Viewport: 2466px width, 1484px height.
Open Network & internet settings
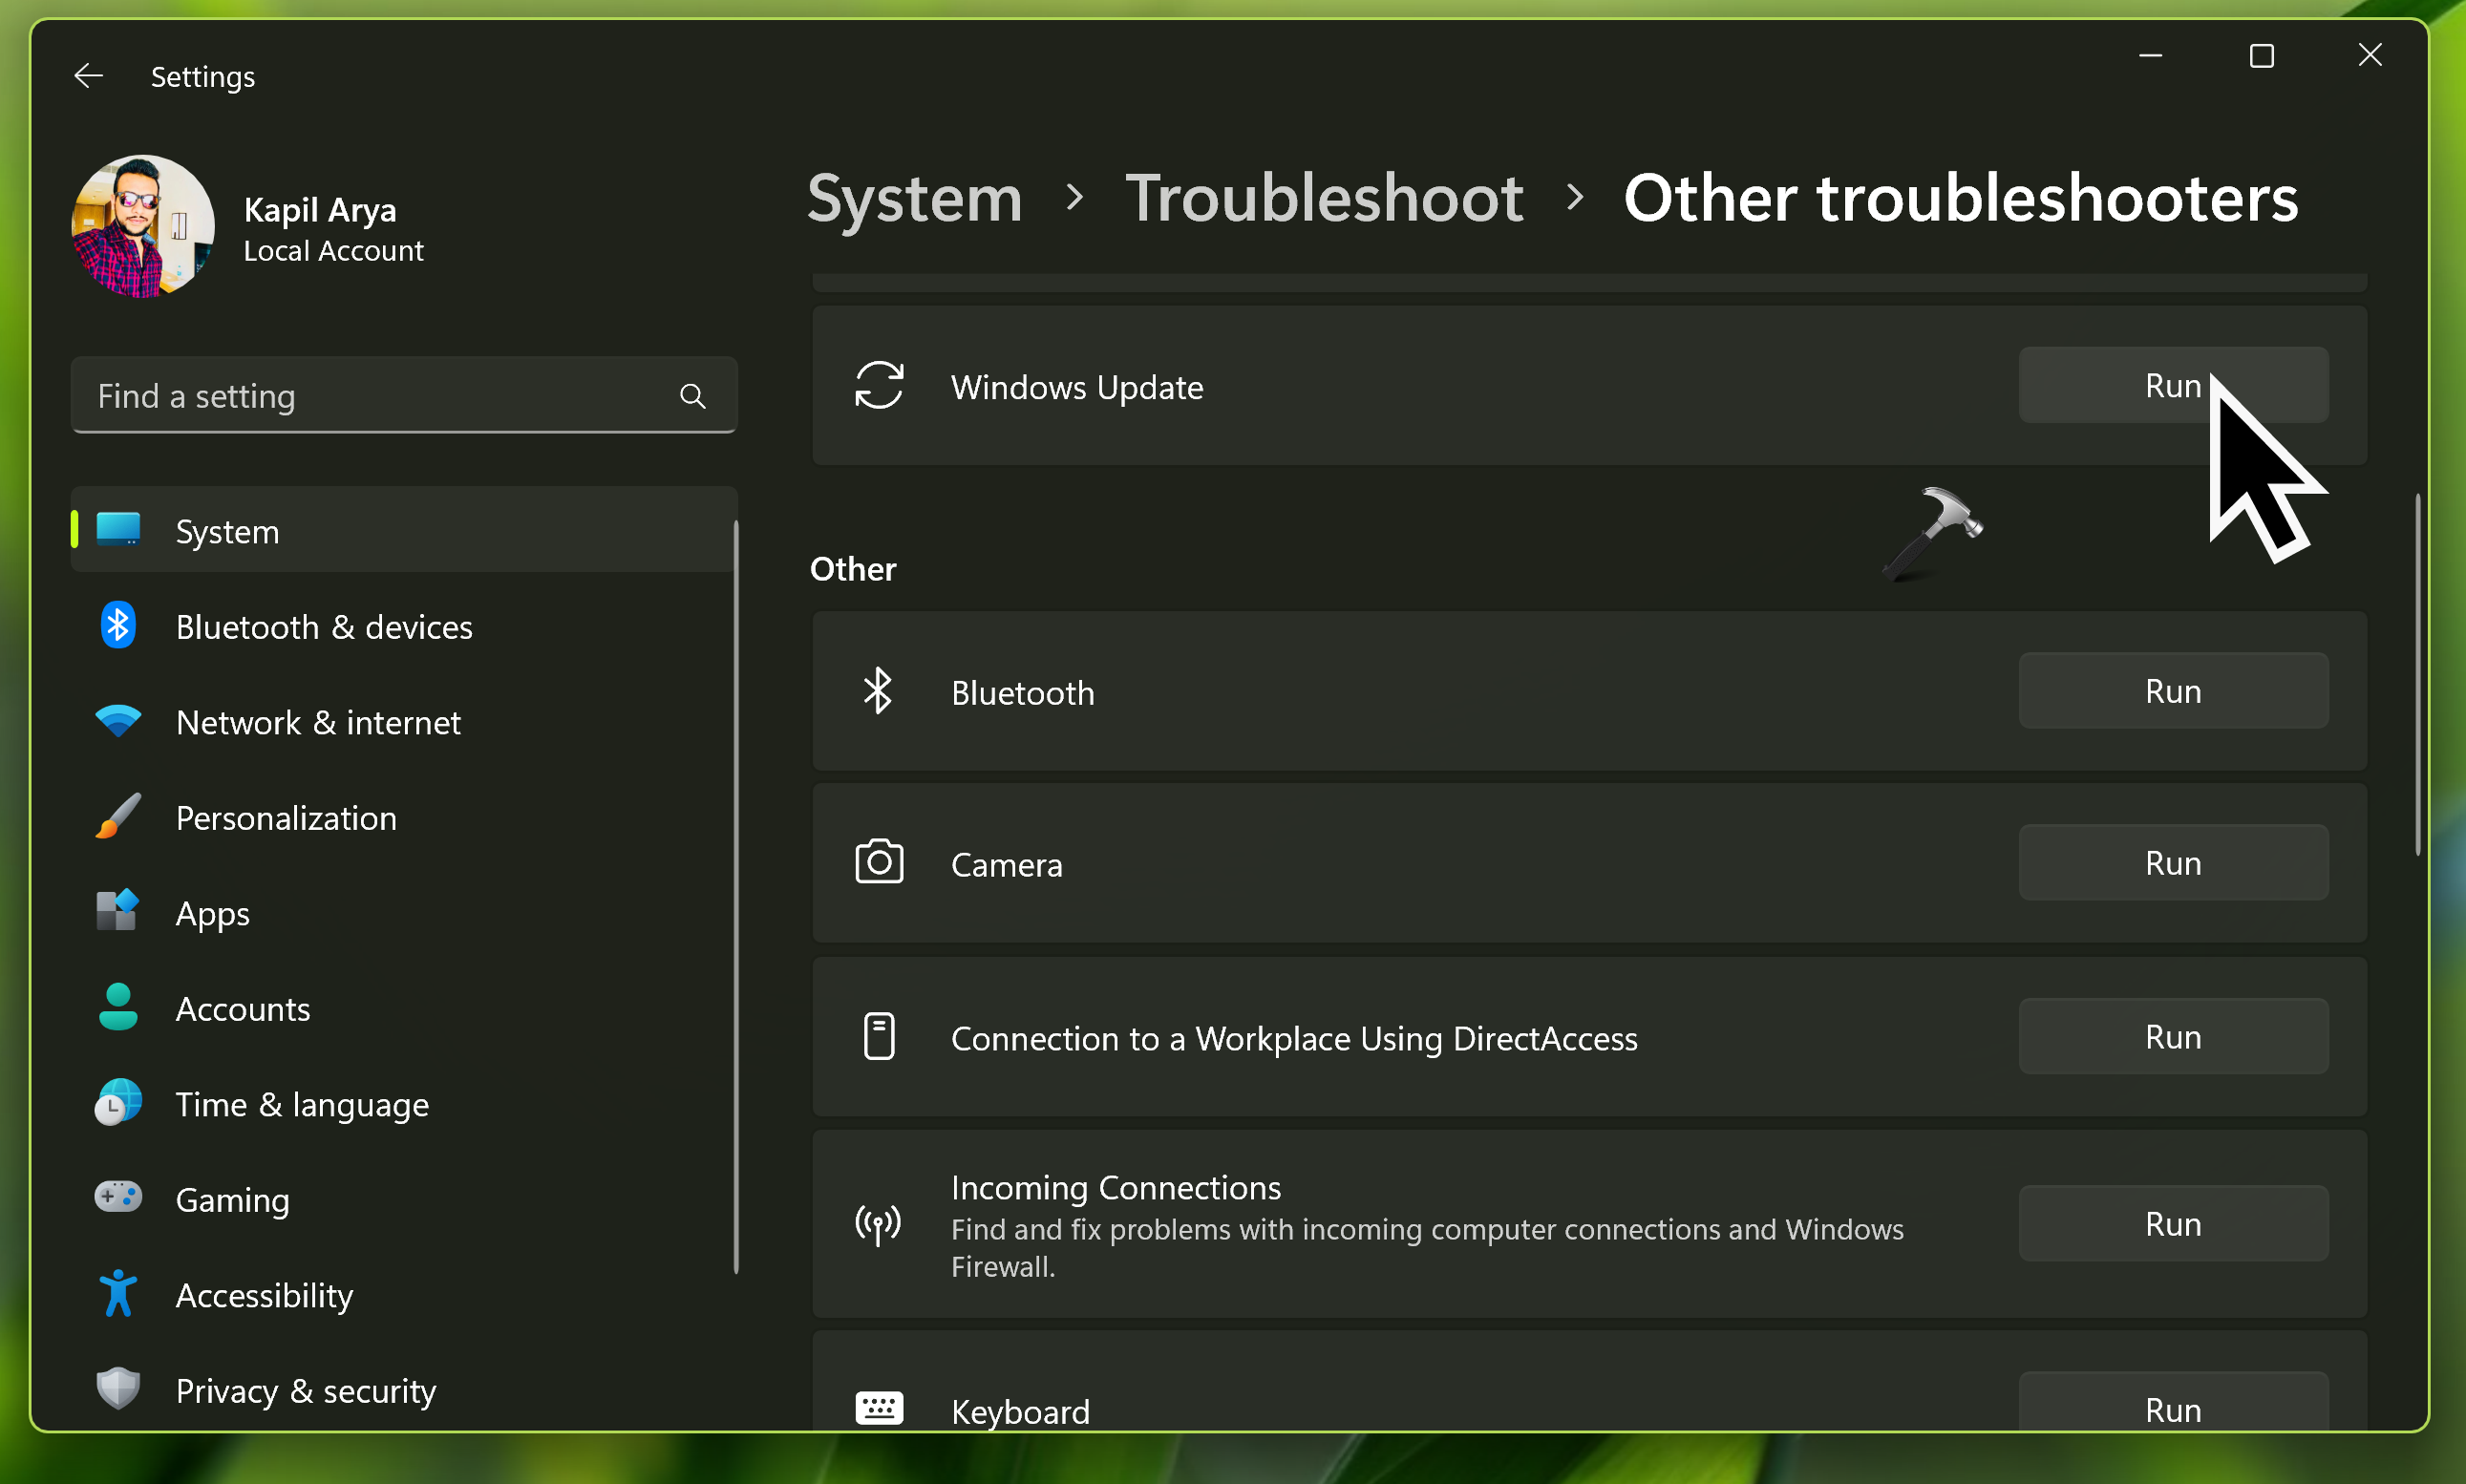317,722
